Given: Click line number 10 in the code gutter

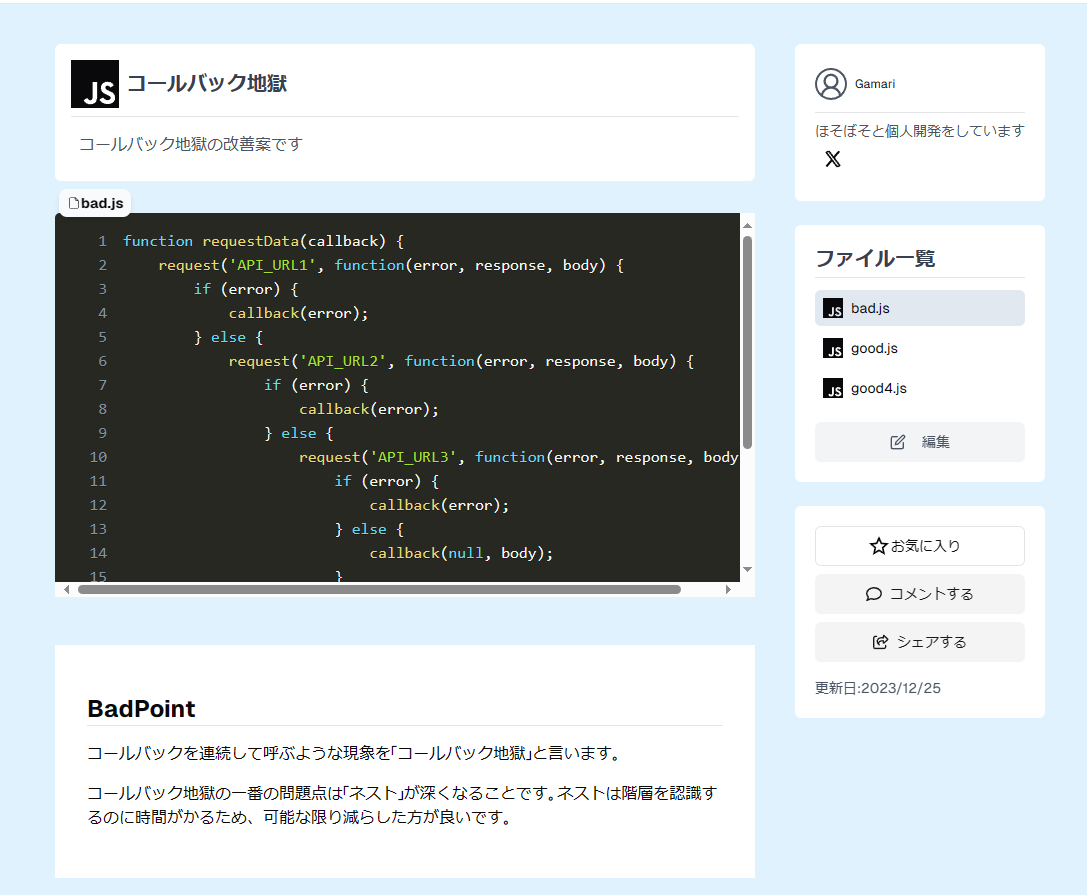Looking at the screenshot, I should [98, 458].
